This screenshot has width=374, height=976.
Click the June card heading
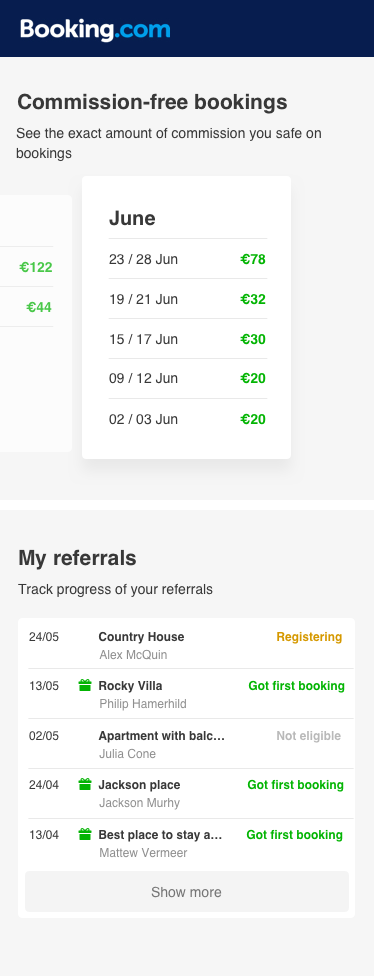[132, 218]
